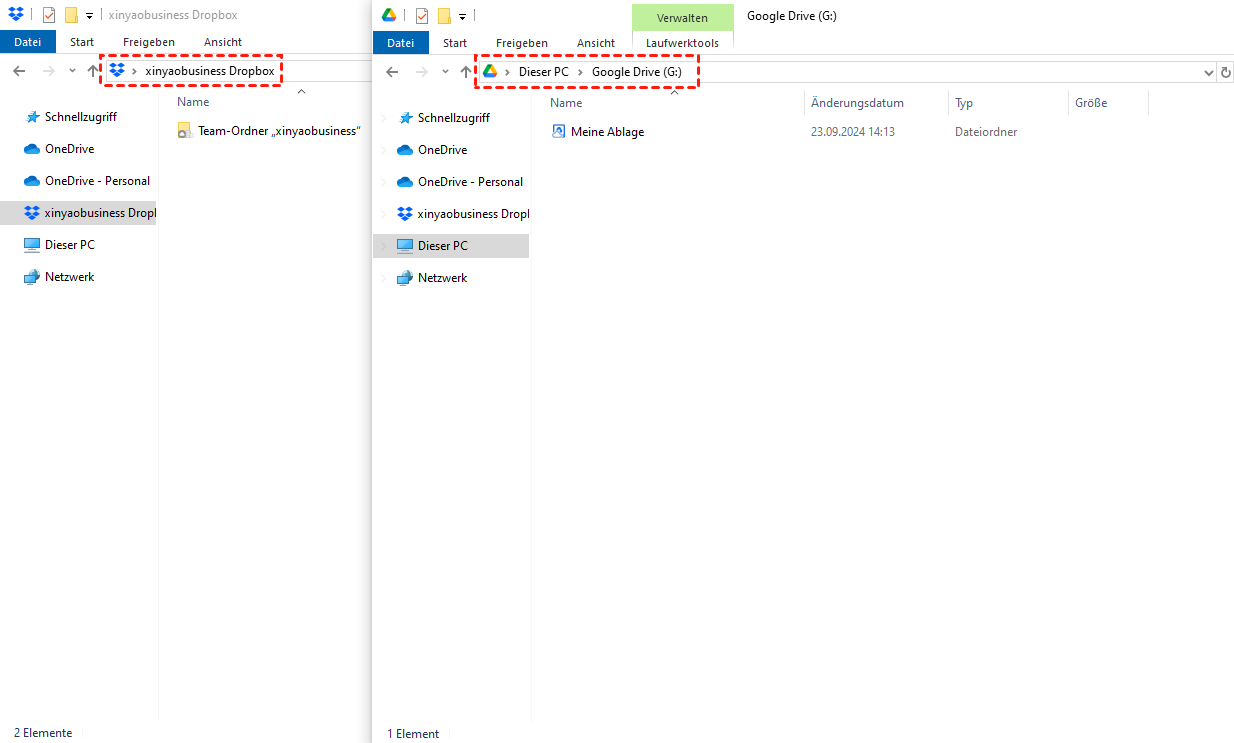
Task: Select the Team-Ordner „xinyaobusiness“ folder
Action: click(x=269, y=130)
